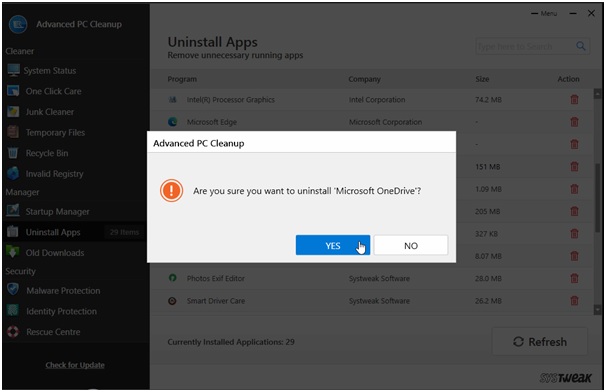Image resolution: width=606 pixels, height=392 pixels.
Task: Click the Advanced PC Cleanup logo
Action: [x=17, y=24]
